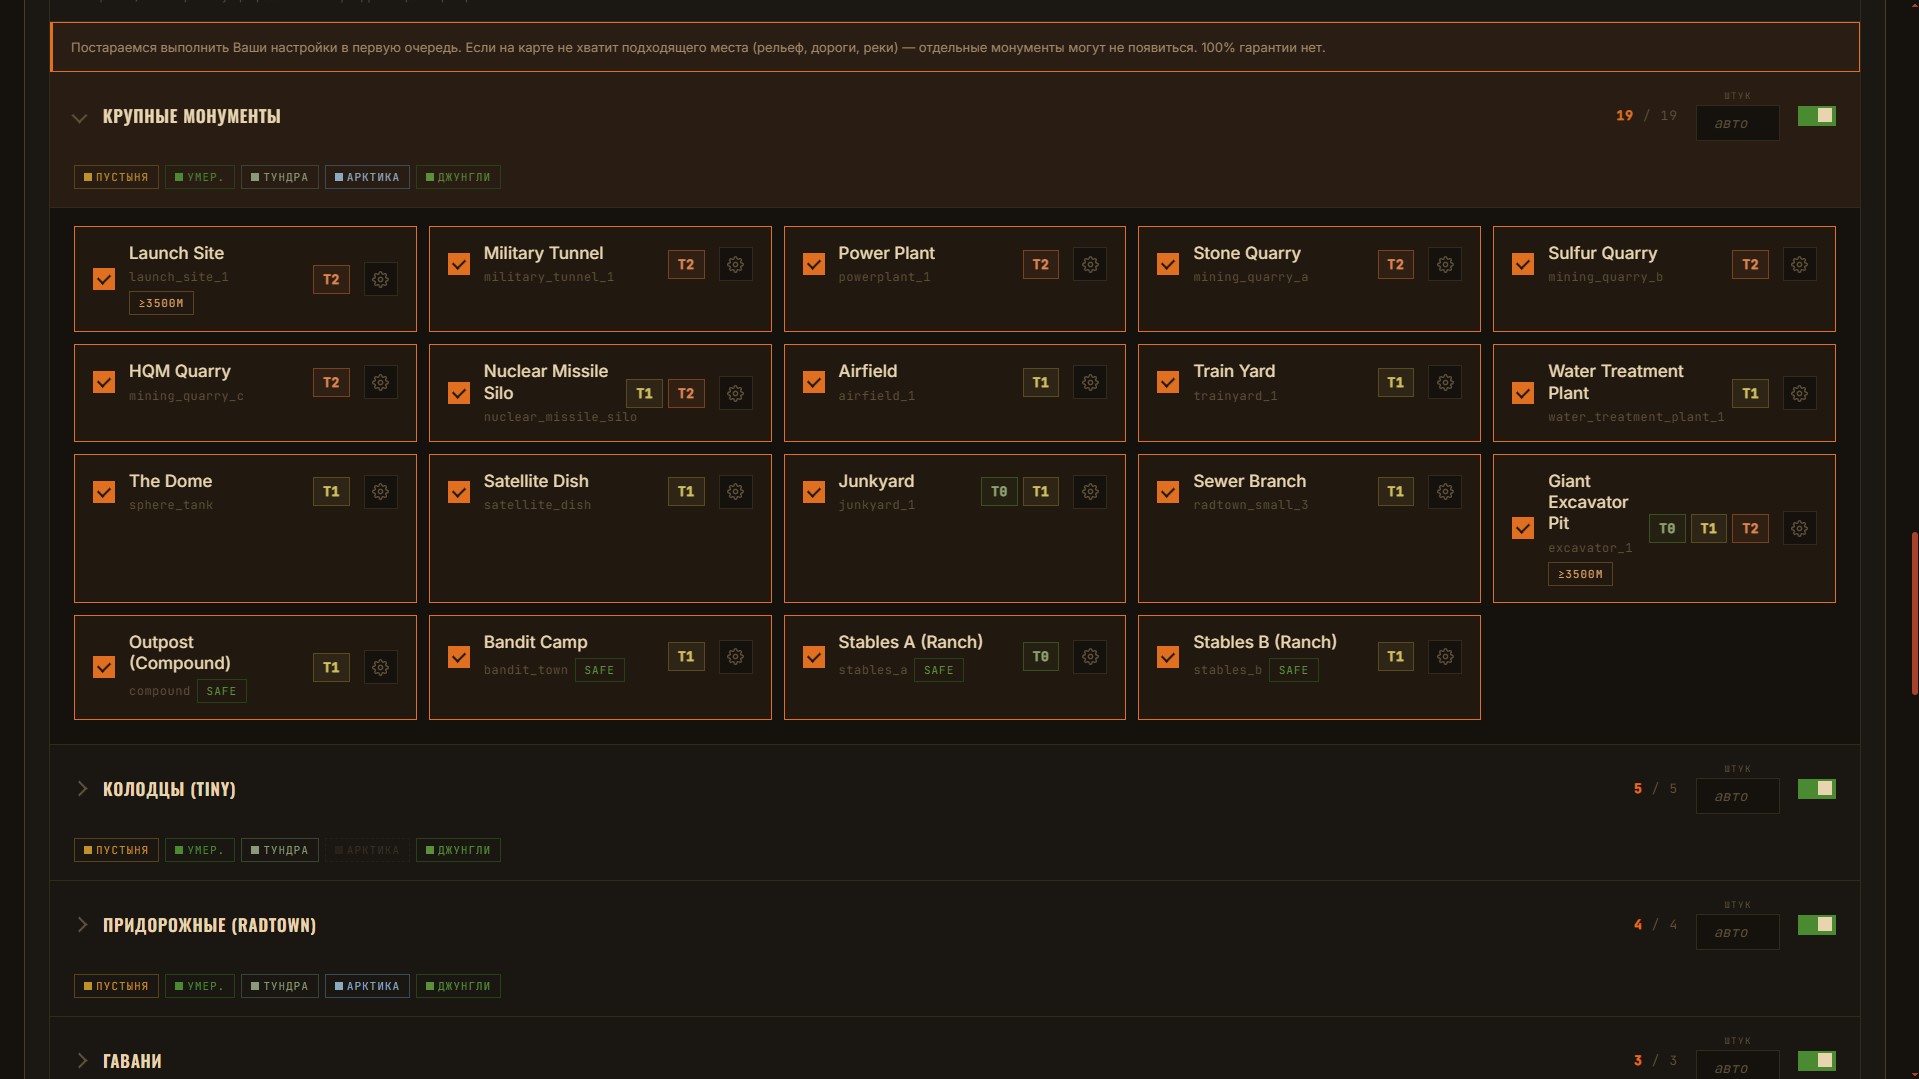Select T2 tier on Giant Excavator Pit

tap(1750, 529)
